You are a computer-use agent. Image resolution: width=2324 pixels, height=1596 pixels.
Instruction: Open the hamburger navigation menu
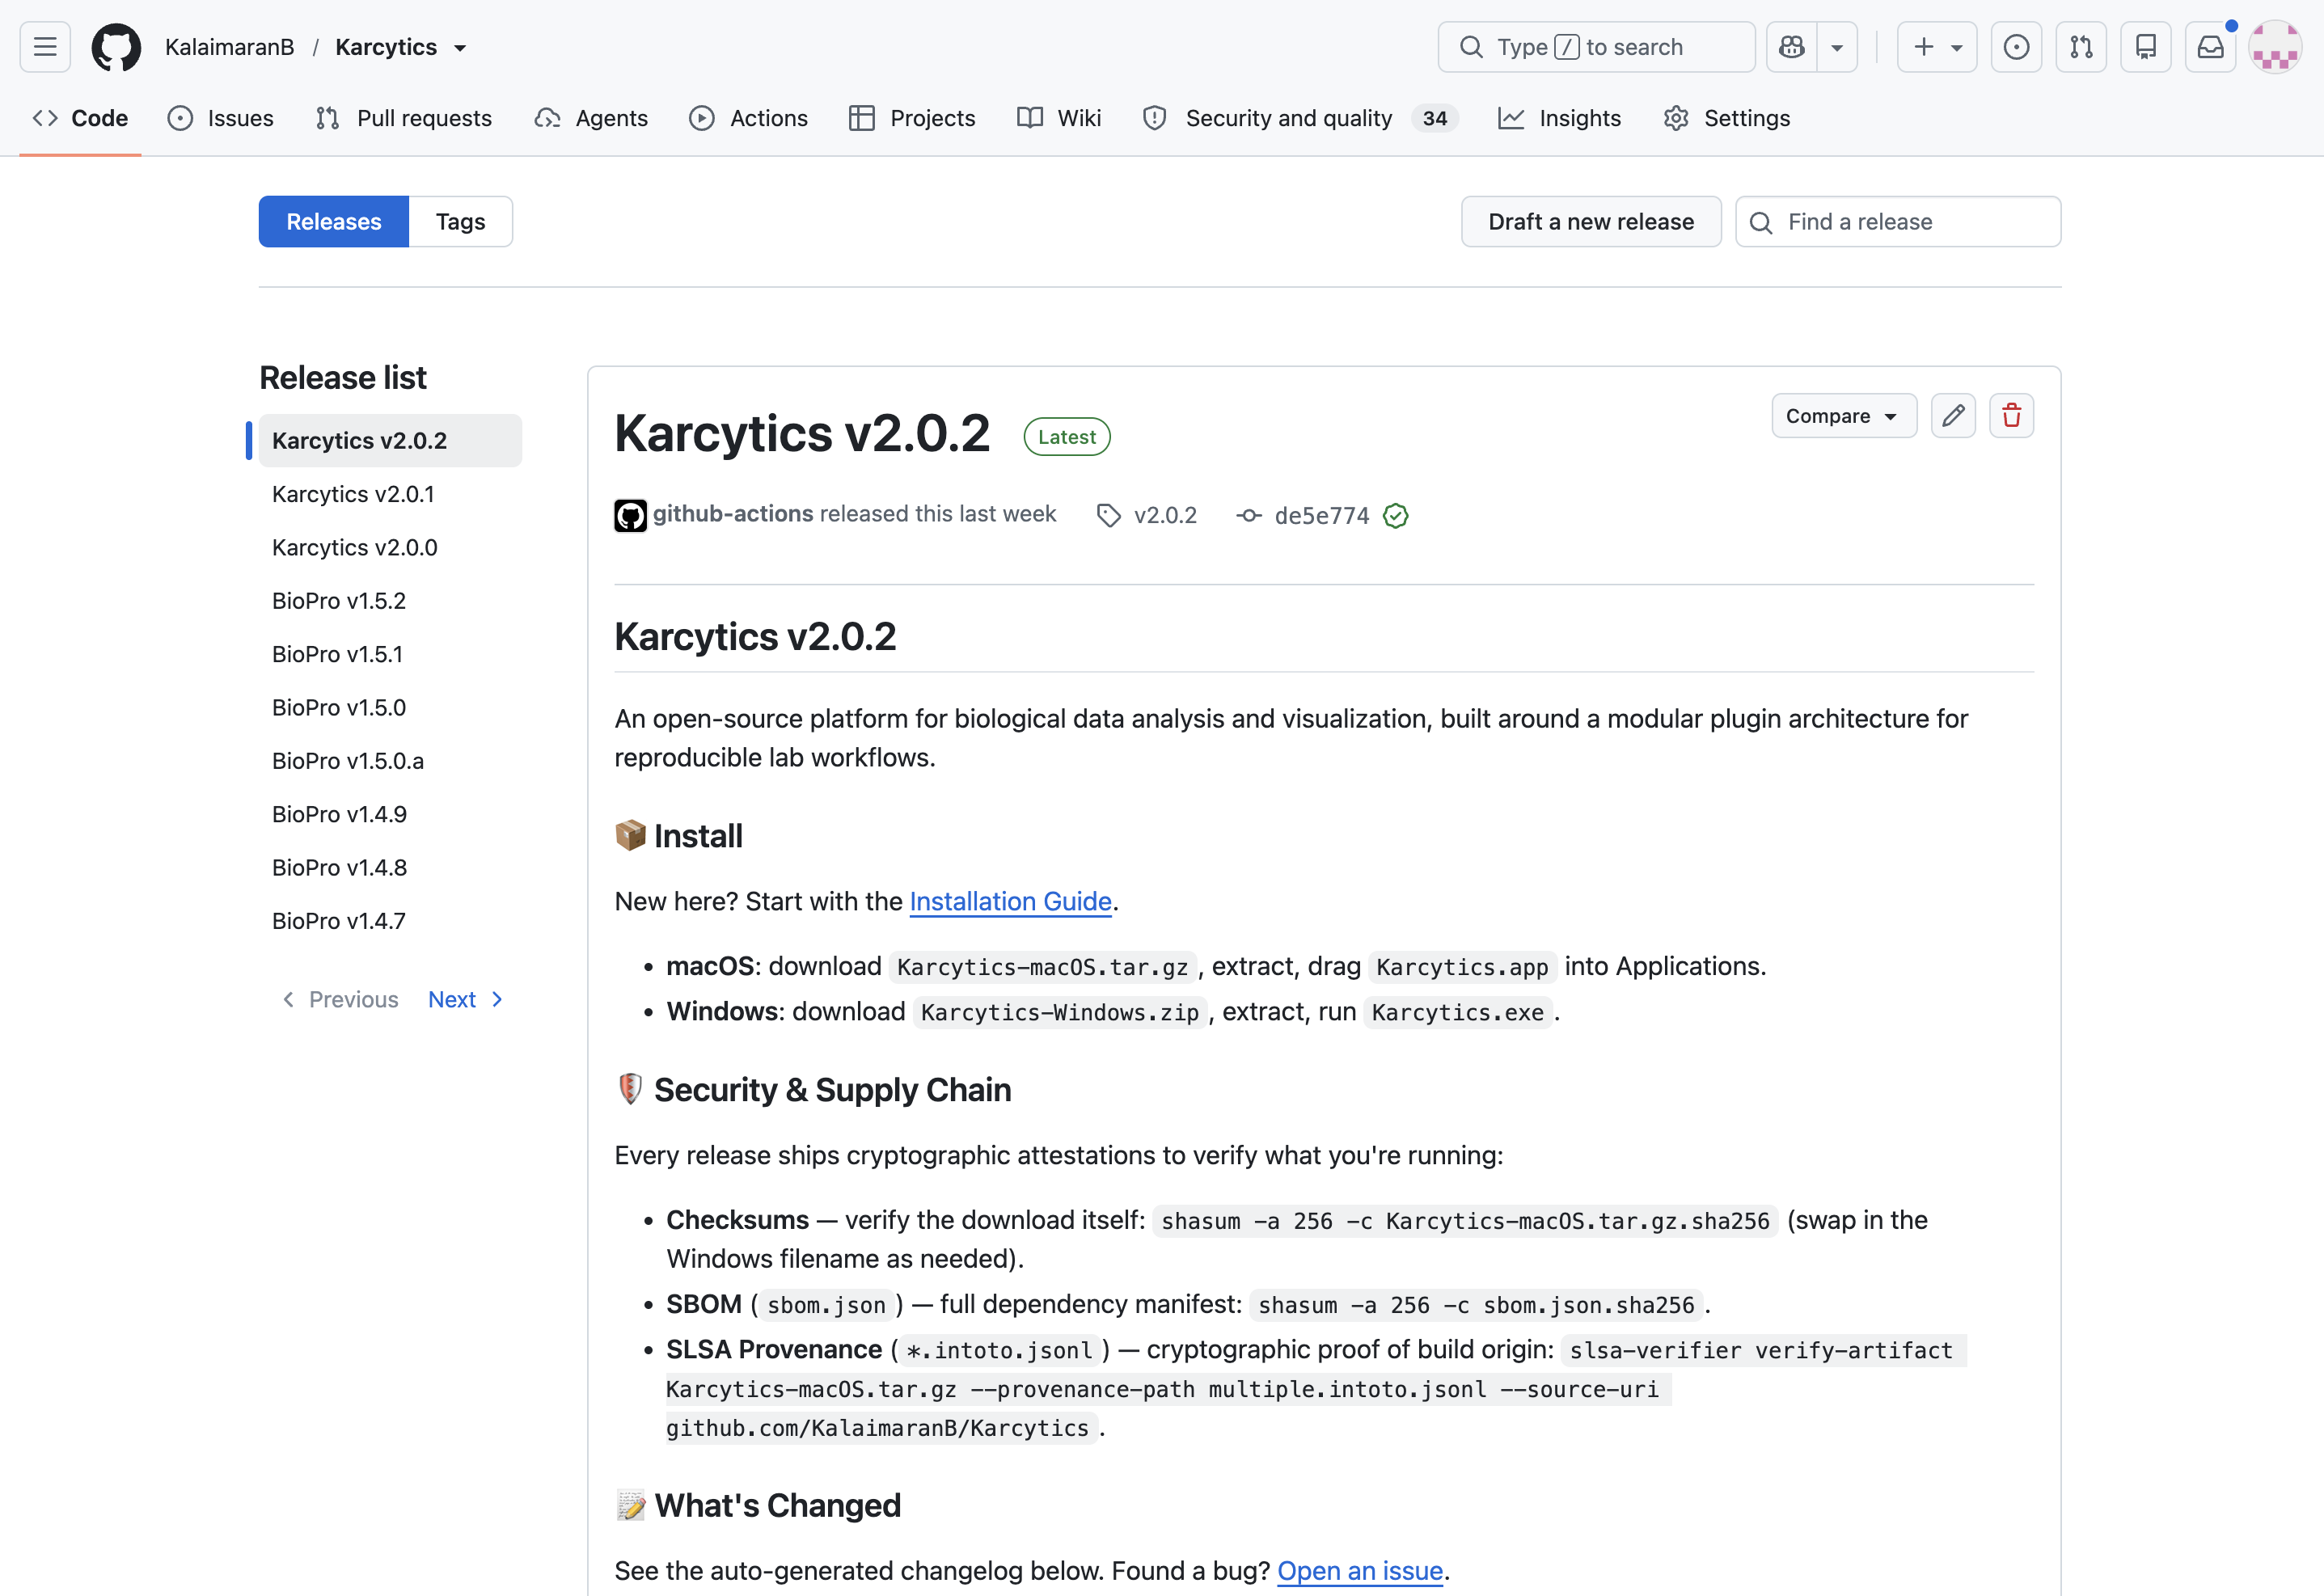(45, 47)
